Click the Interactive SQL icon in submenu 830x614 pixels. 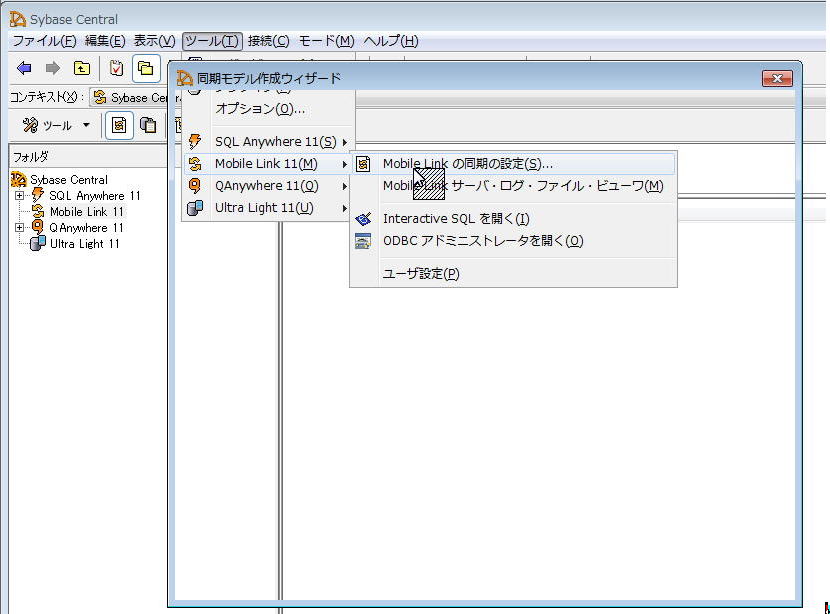click(x=363, y=219)
